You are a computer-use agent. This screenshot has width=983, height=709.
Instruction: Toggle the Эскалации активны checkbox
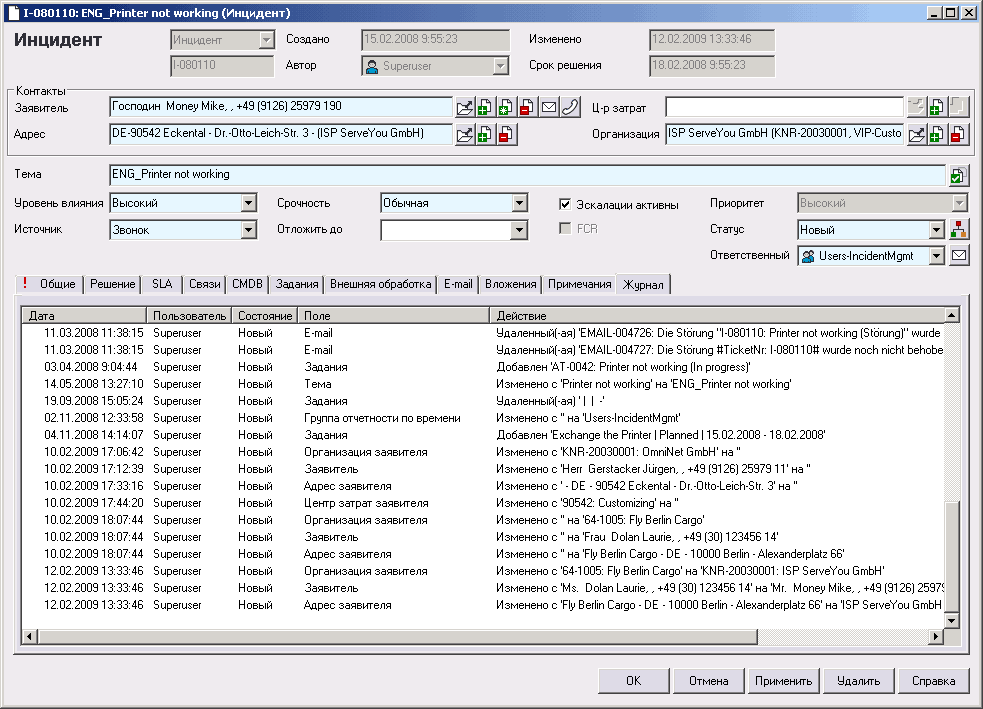point(565,204)
